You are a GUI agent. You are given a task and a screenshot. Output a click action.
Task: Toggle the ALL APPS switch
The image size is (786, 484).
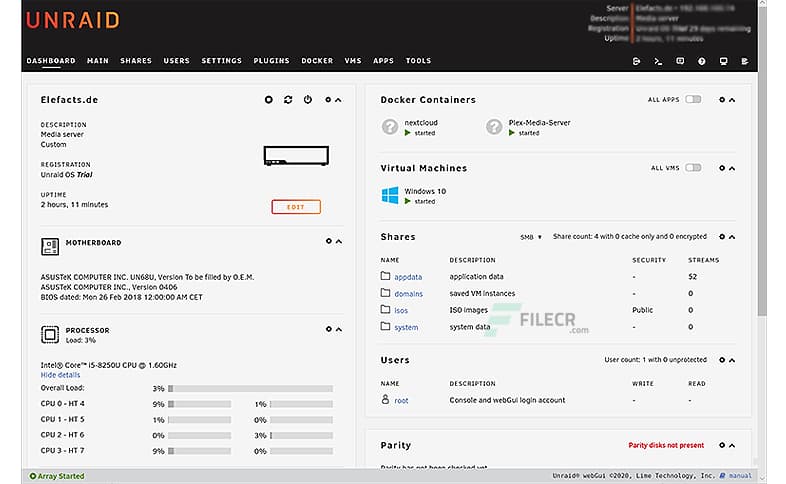coord(693,100)
